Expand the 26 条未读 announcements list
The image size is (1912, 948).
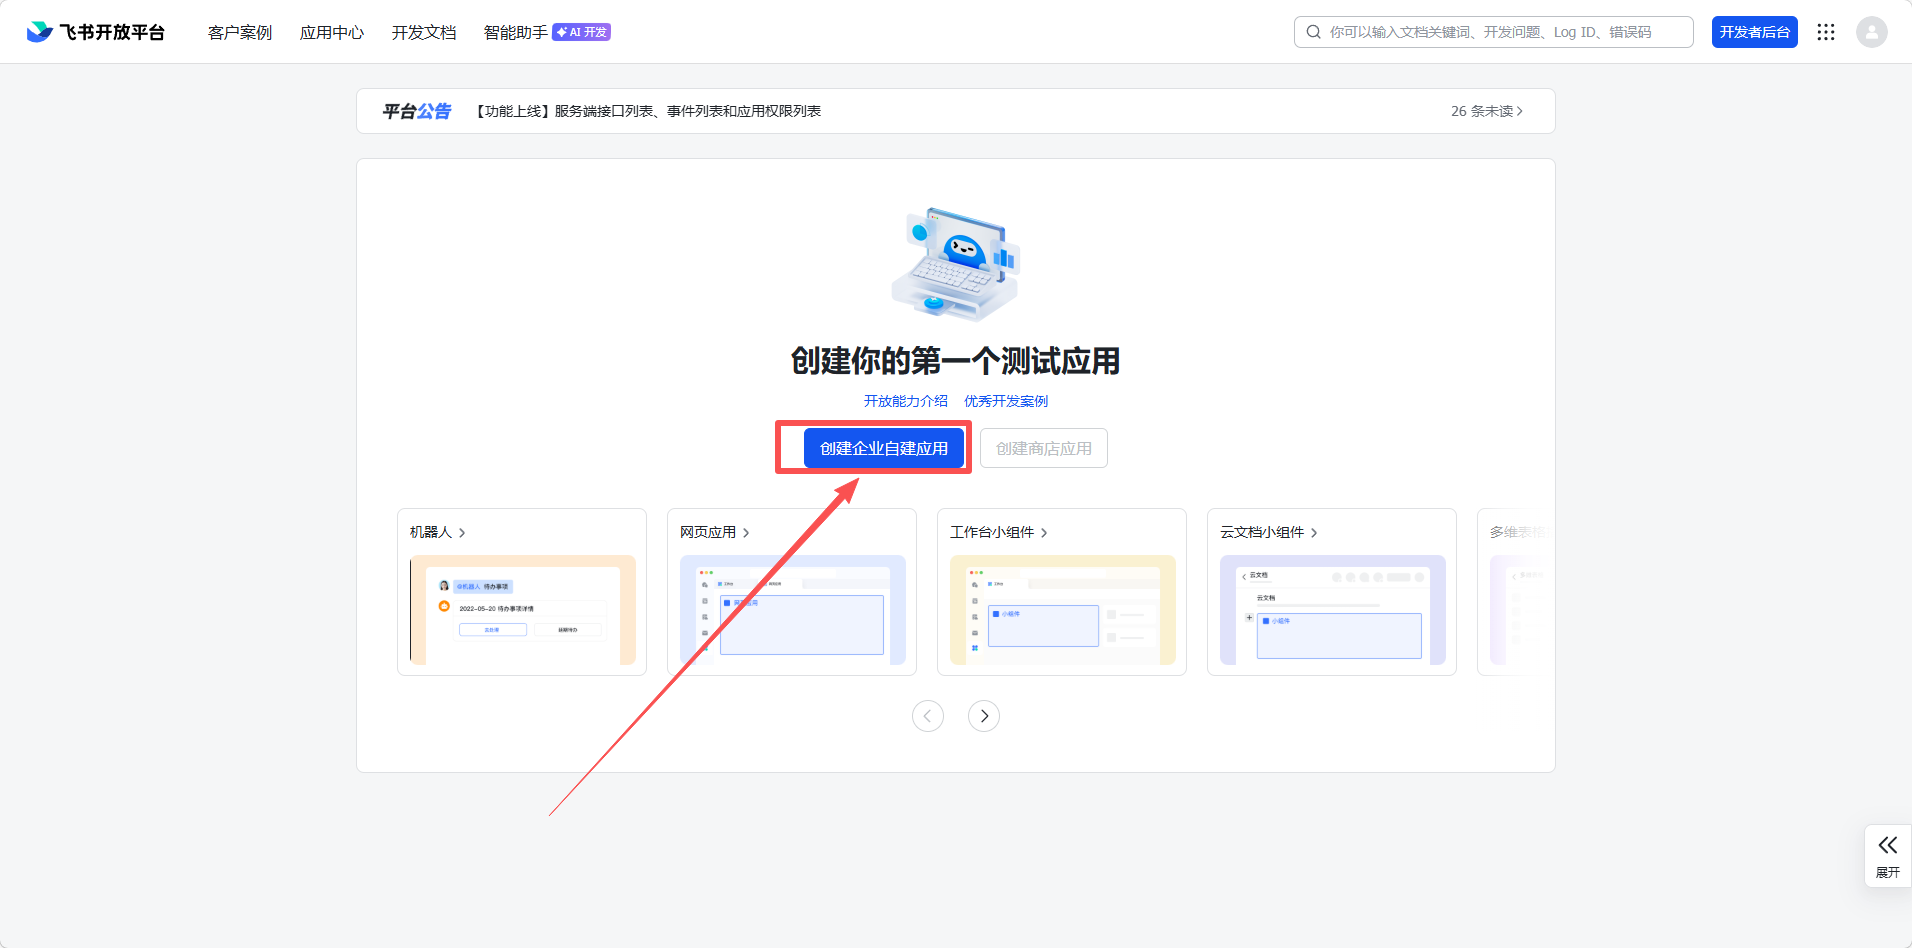point(1486,111)
